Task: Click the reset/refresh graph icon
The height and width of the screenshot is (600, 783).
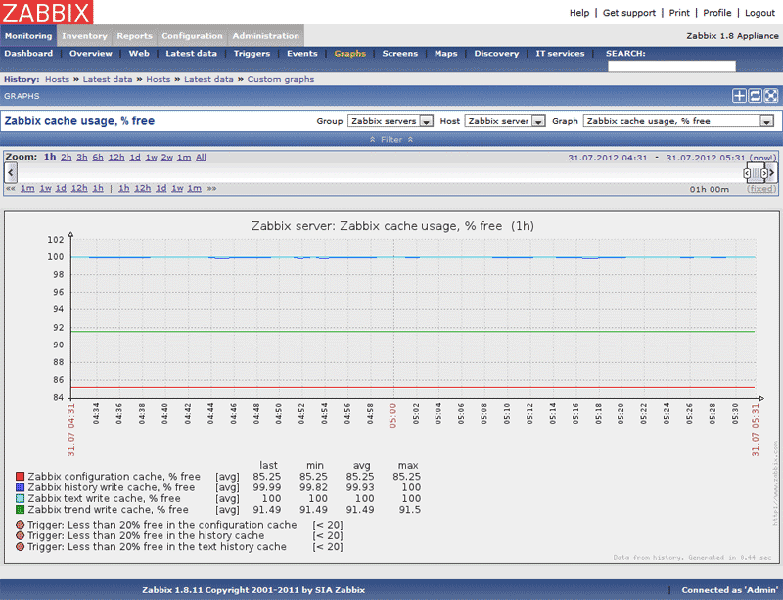Action: [x=756, y=96]
